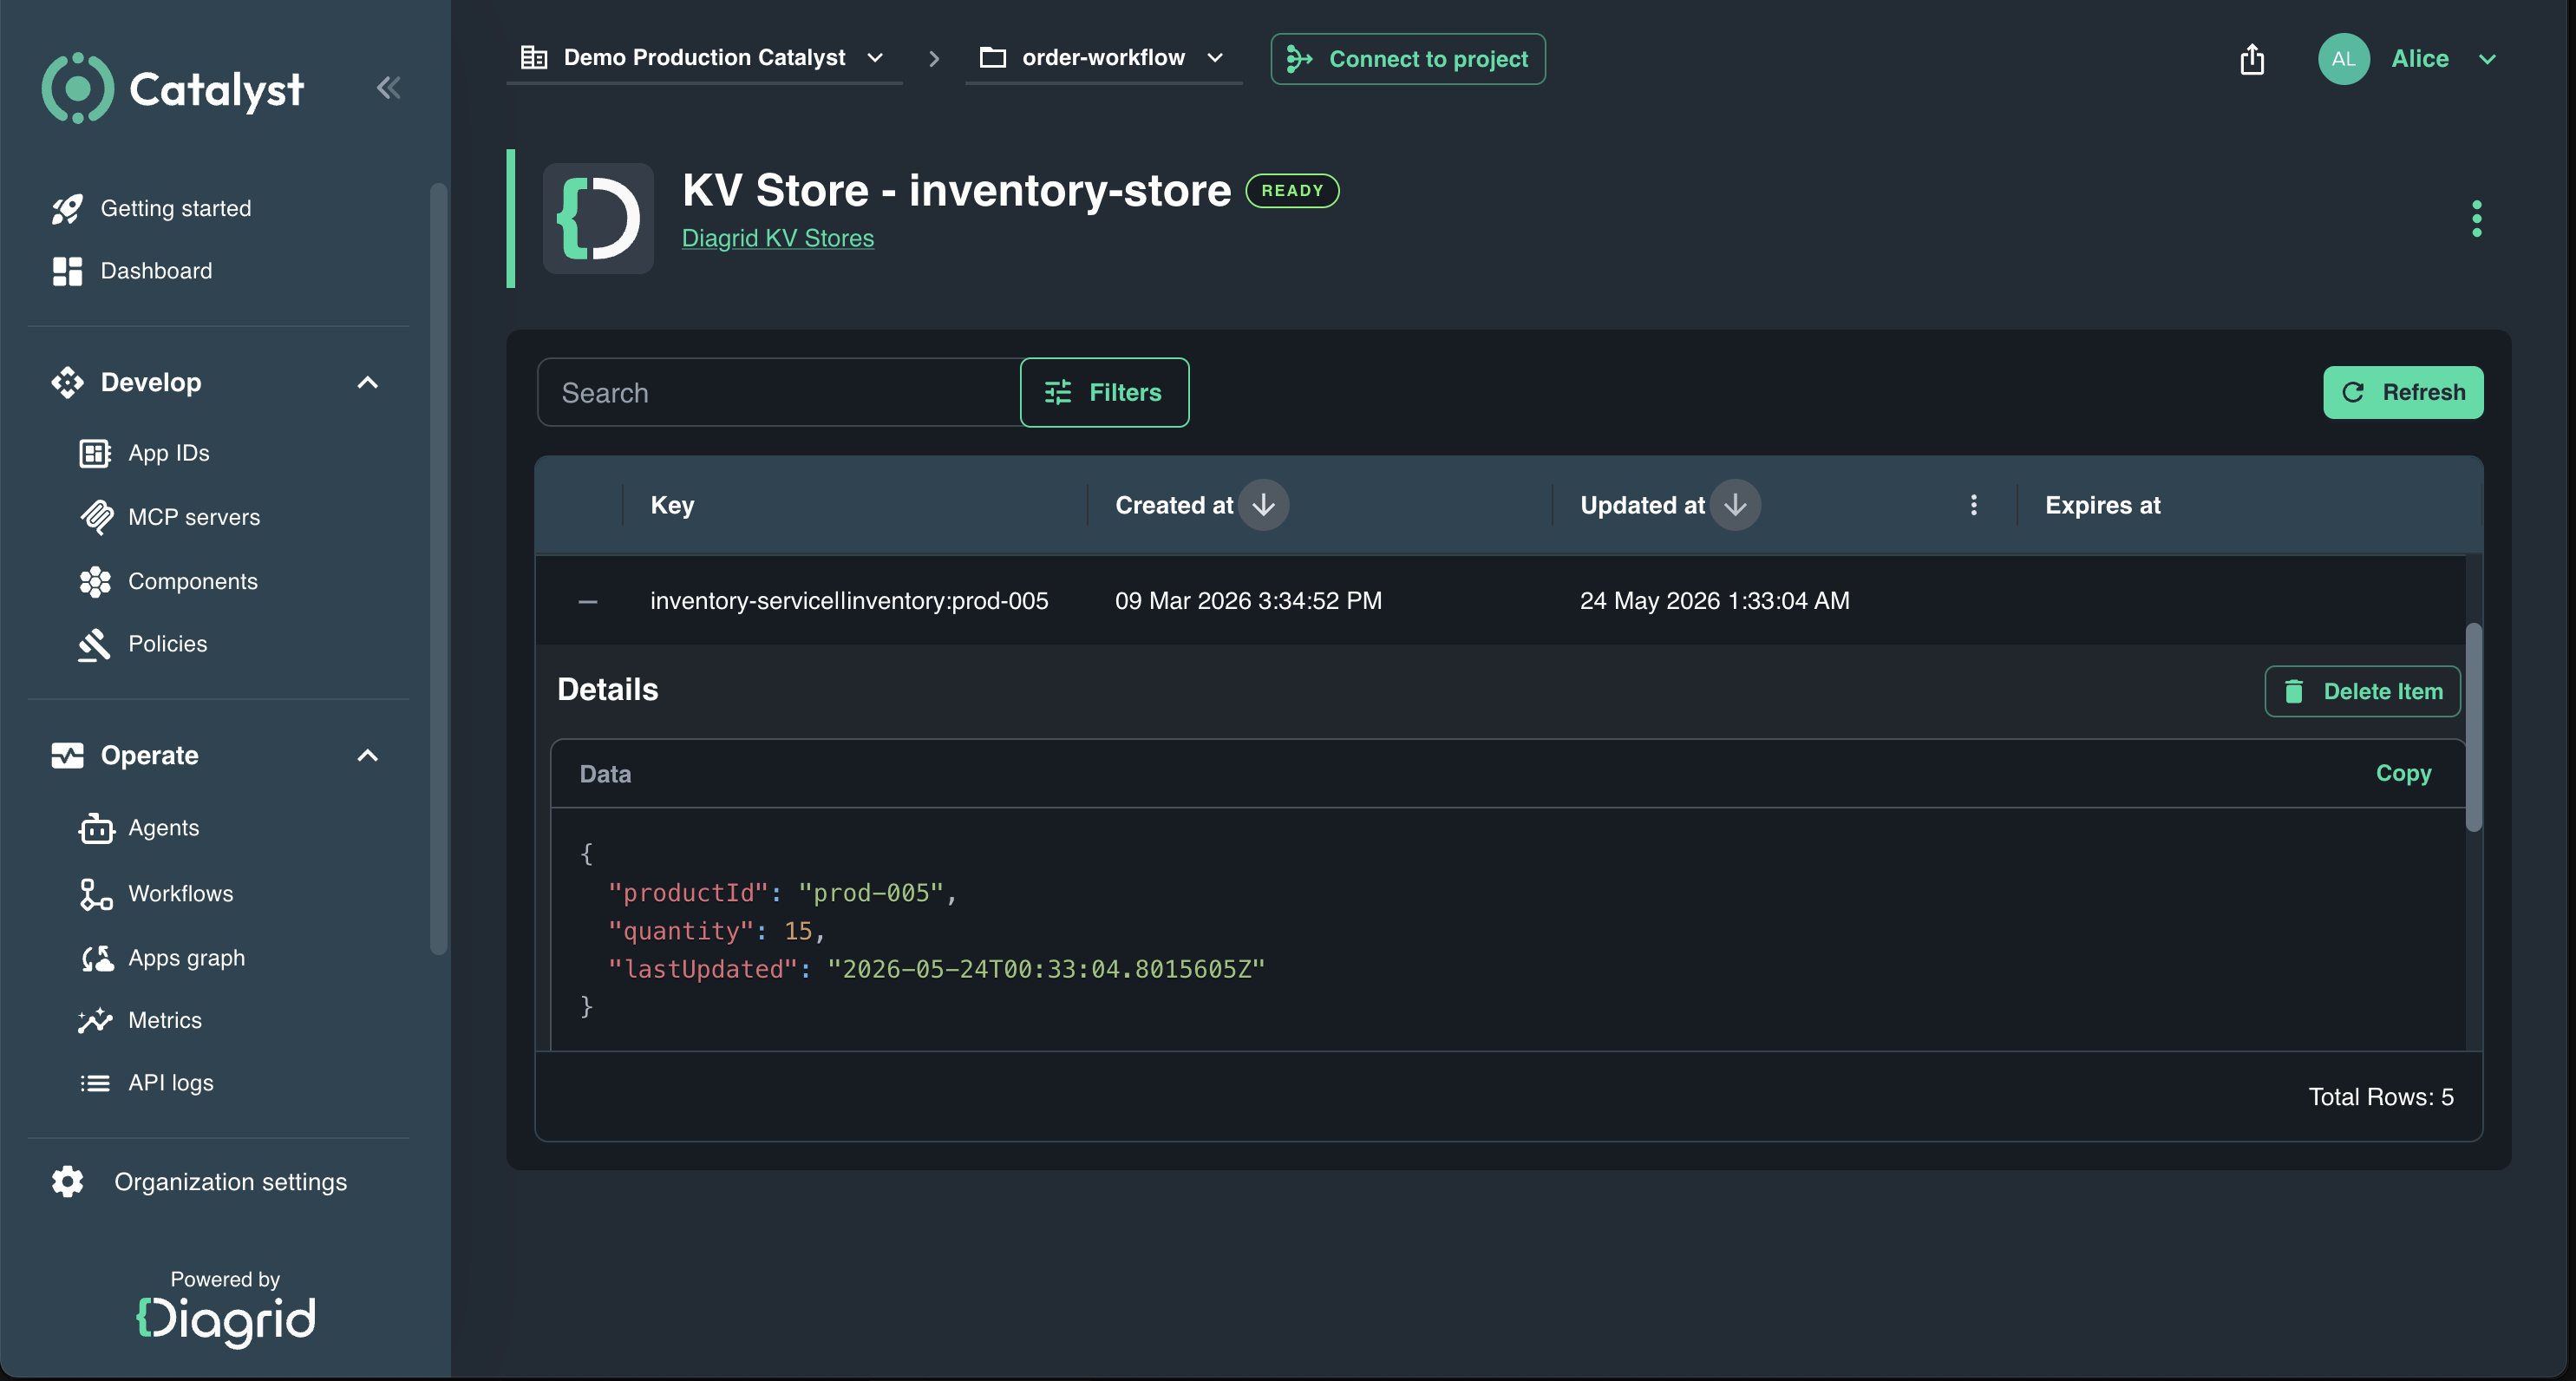Viewport: 2576px width, 1381px height.
Task: Open Metrics page
Action: [x=165, y=1020]
